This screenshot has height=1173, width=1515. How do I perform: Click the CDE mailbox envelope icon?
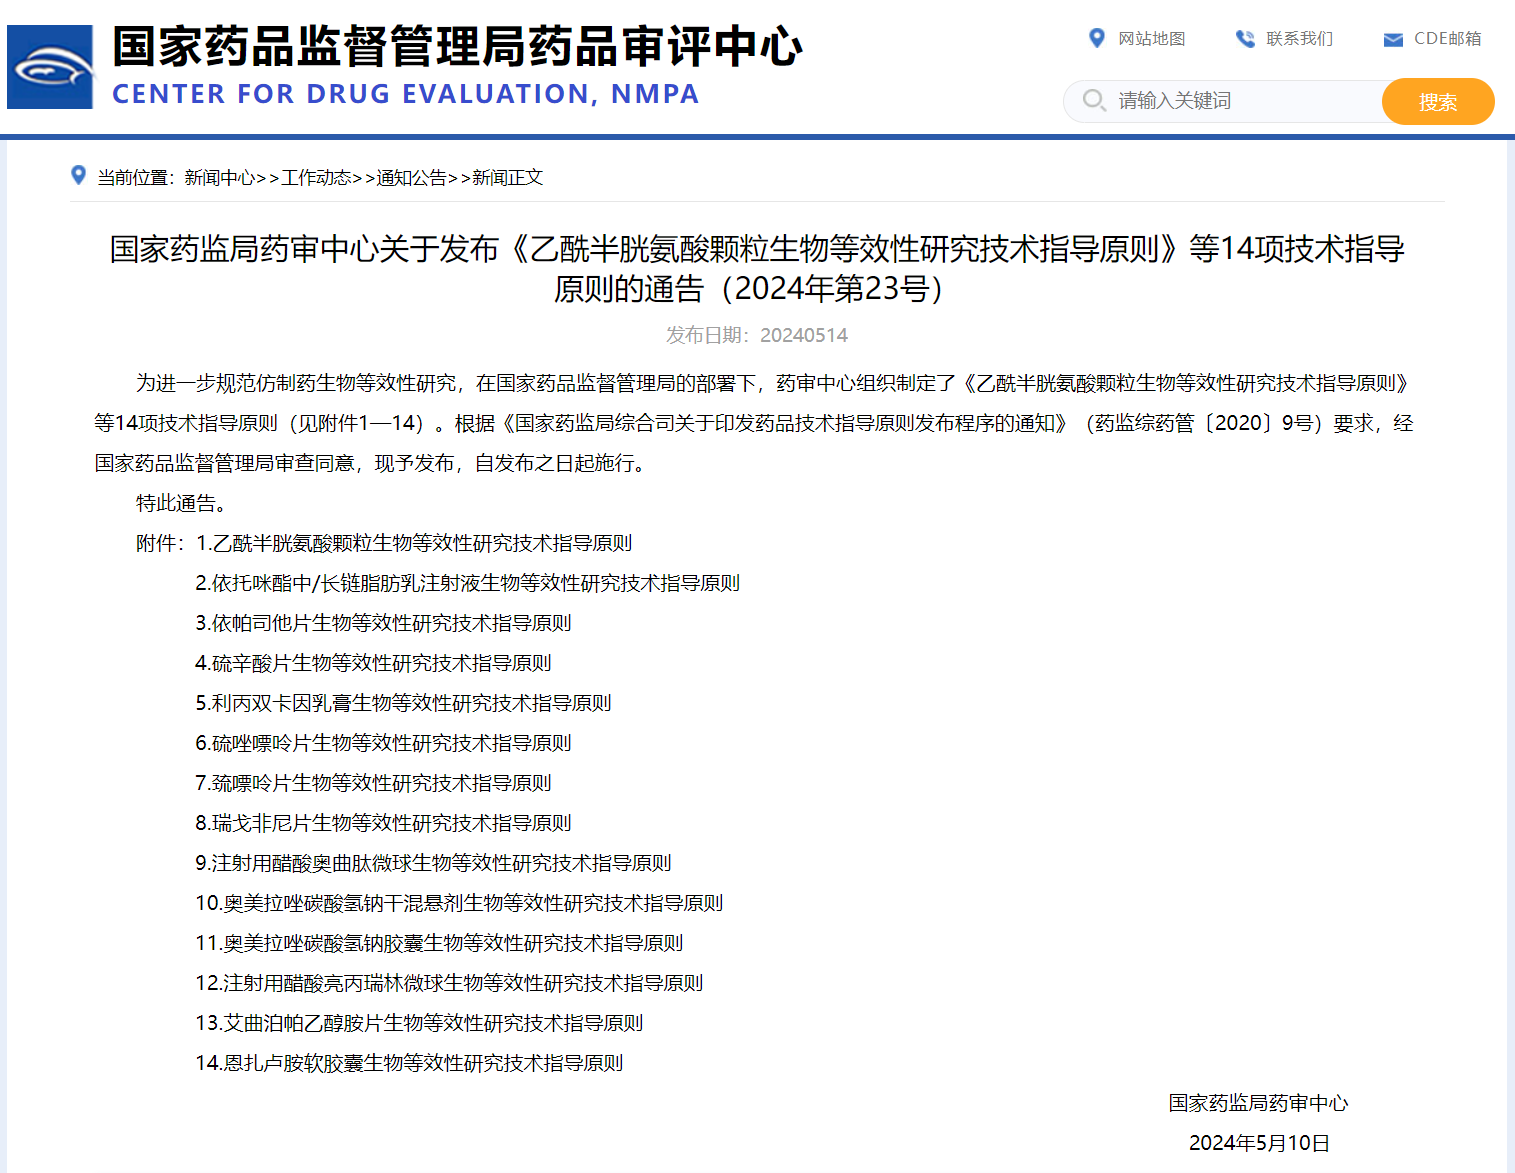(x=1393, y=40)
